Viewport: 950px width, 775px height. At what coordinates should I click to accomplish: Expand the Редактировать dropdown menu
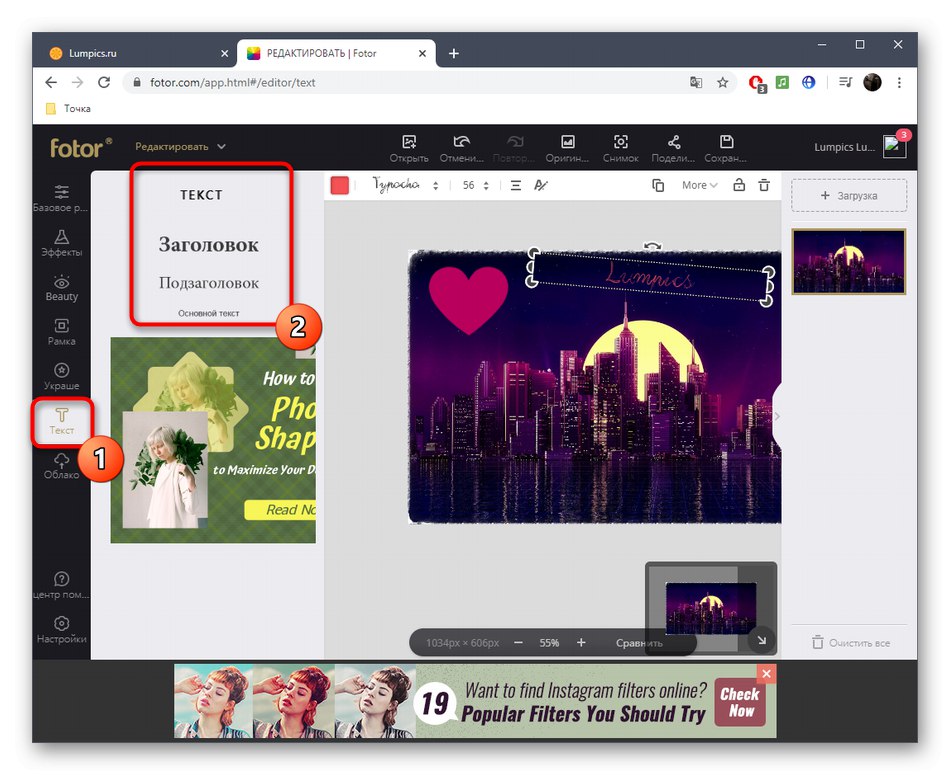point(180,145)
